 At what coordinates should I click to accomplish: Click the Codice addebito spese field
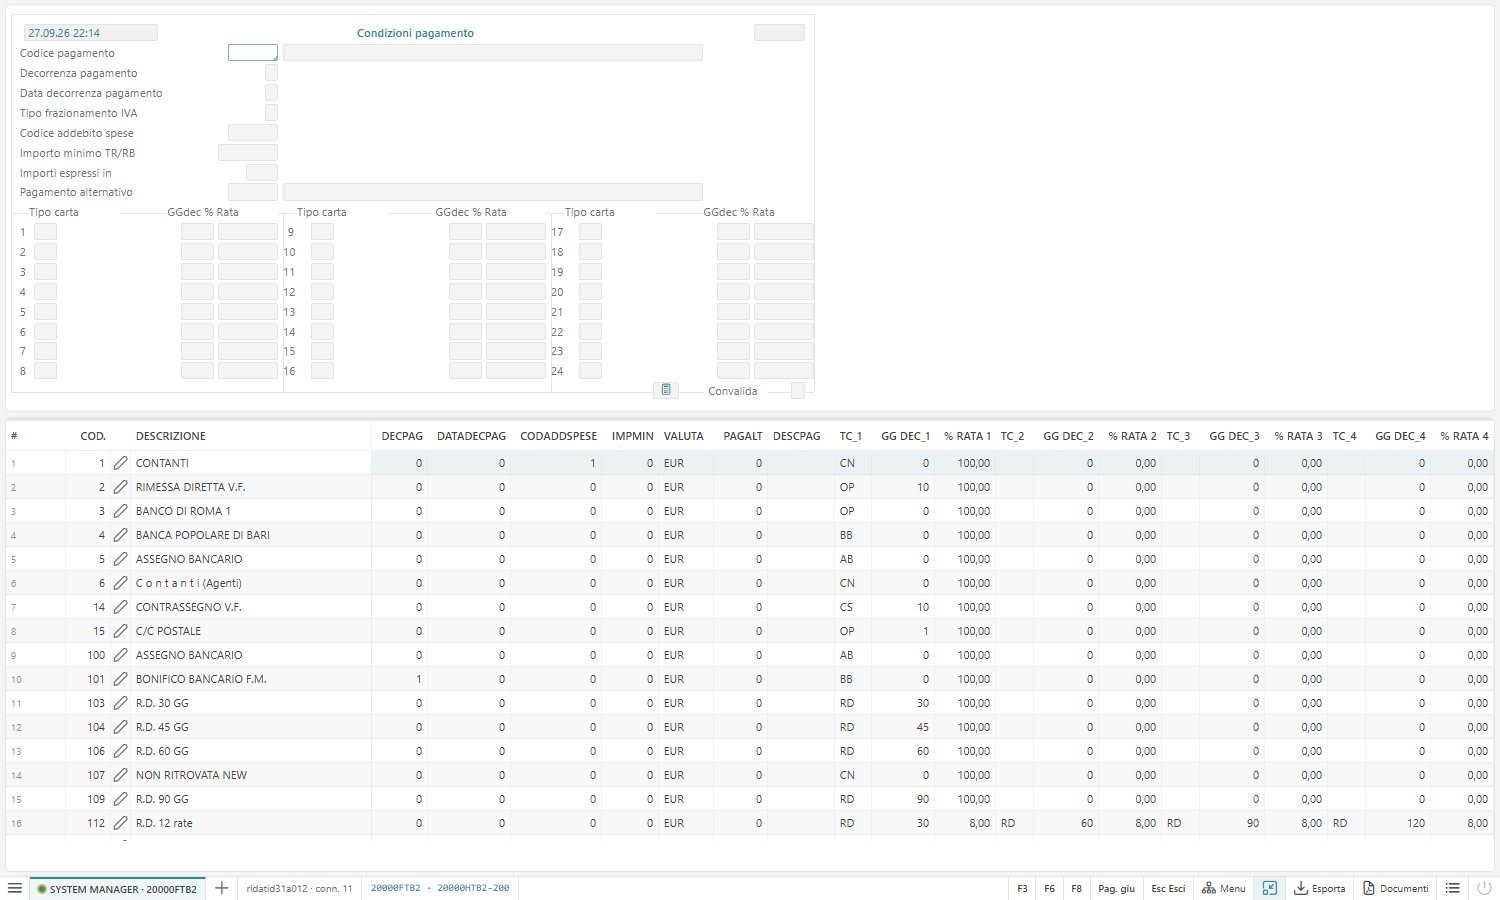click(x=253, y=132)
